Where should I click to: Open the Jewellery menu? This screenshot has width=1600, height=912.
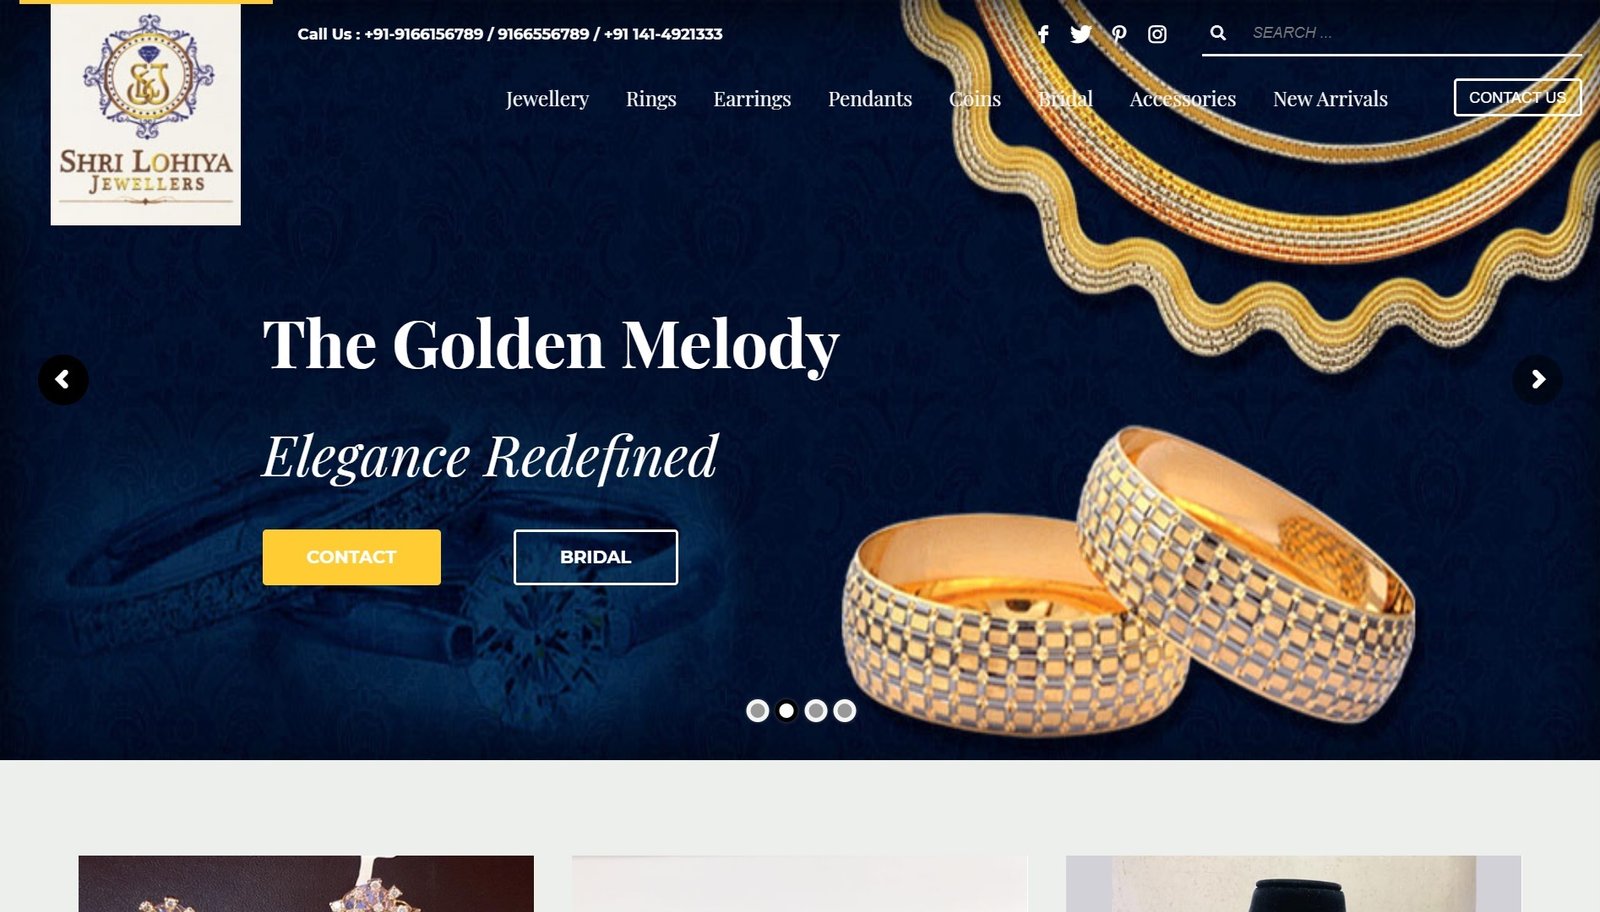point(547,99)
